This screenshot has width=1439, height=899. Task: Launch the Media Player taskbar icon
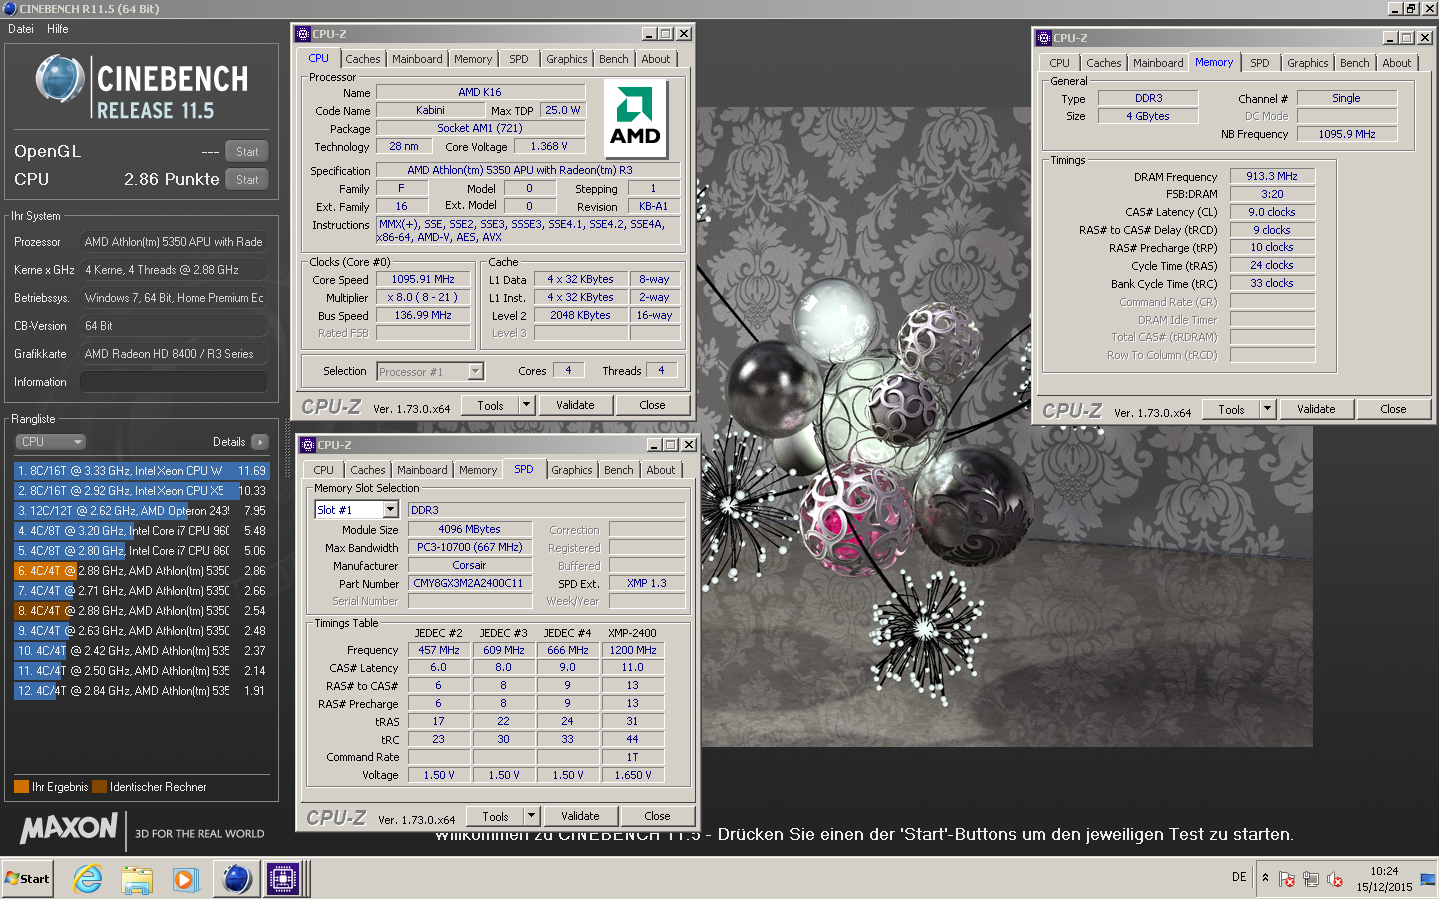[185, 879]
